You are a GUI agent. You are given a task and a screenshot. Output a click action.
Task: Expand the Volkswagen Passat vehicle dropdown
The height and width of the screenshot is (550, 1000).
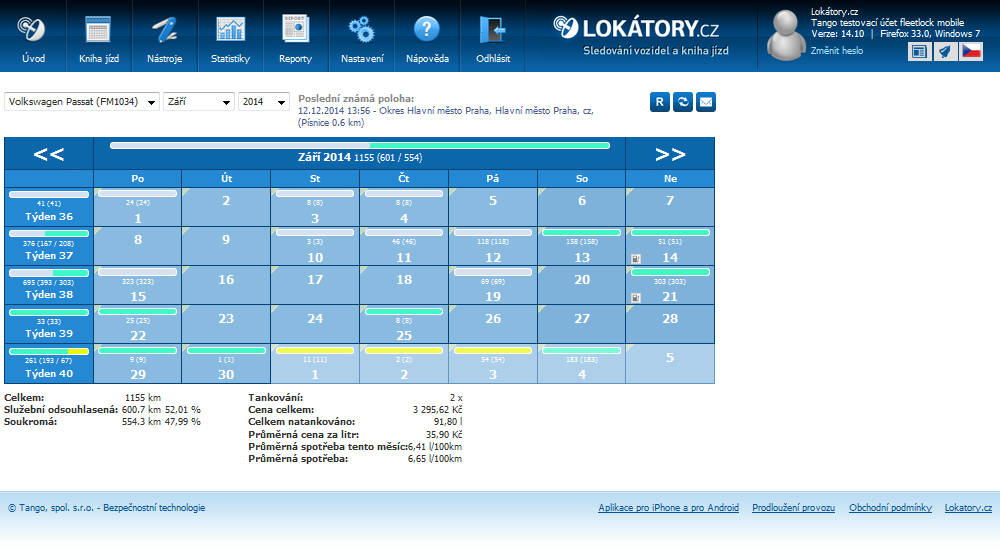point(82,102)
